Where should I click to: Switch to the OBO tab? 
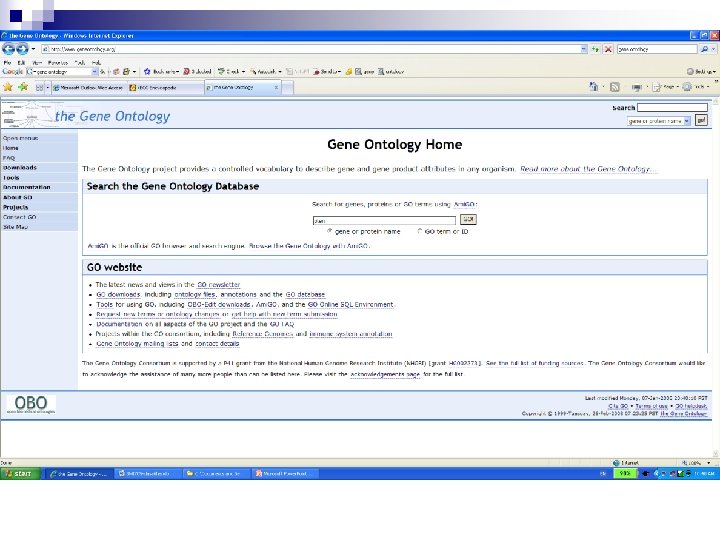click(165, 87)
